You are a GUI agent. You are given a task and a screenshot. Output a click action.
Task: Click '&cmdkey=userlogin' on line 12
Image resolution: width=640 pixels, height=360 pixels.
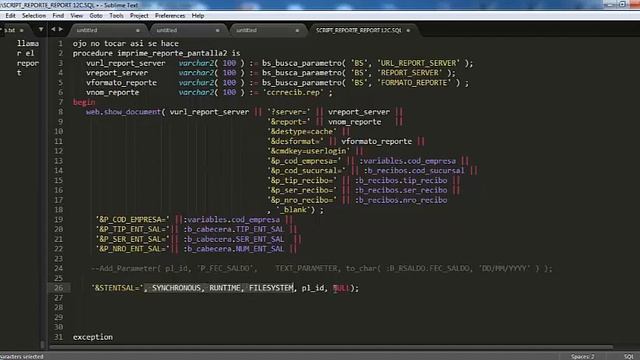tap(309, 151)
